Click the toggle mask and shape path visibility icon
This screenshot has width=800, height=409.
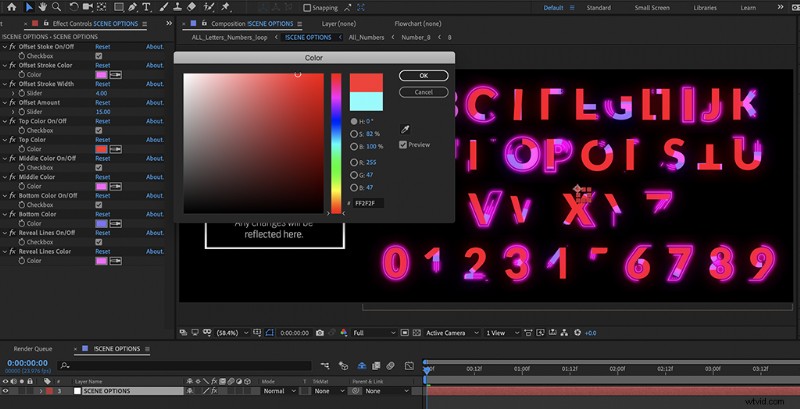pos(270,333)
